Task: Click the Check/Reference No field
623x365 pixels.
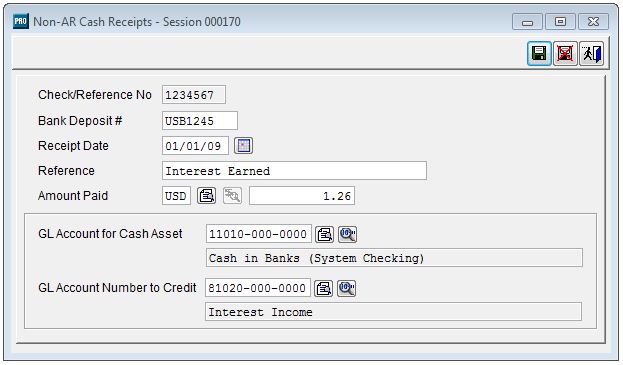Action: point(194,95)
